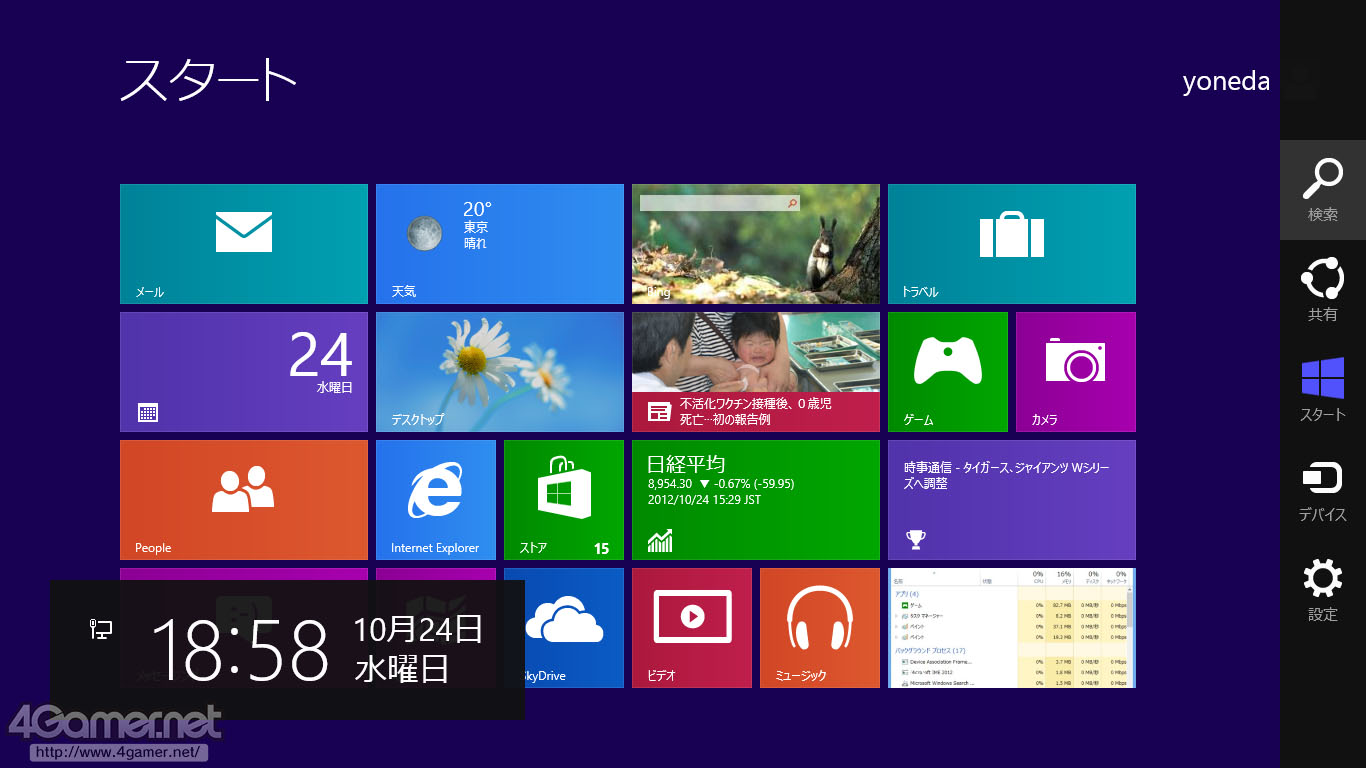Click the スタート charm with Windows logo
Screen dimensions: 1366x768
click(1323, 390)
